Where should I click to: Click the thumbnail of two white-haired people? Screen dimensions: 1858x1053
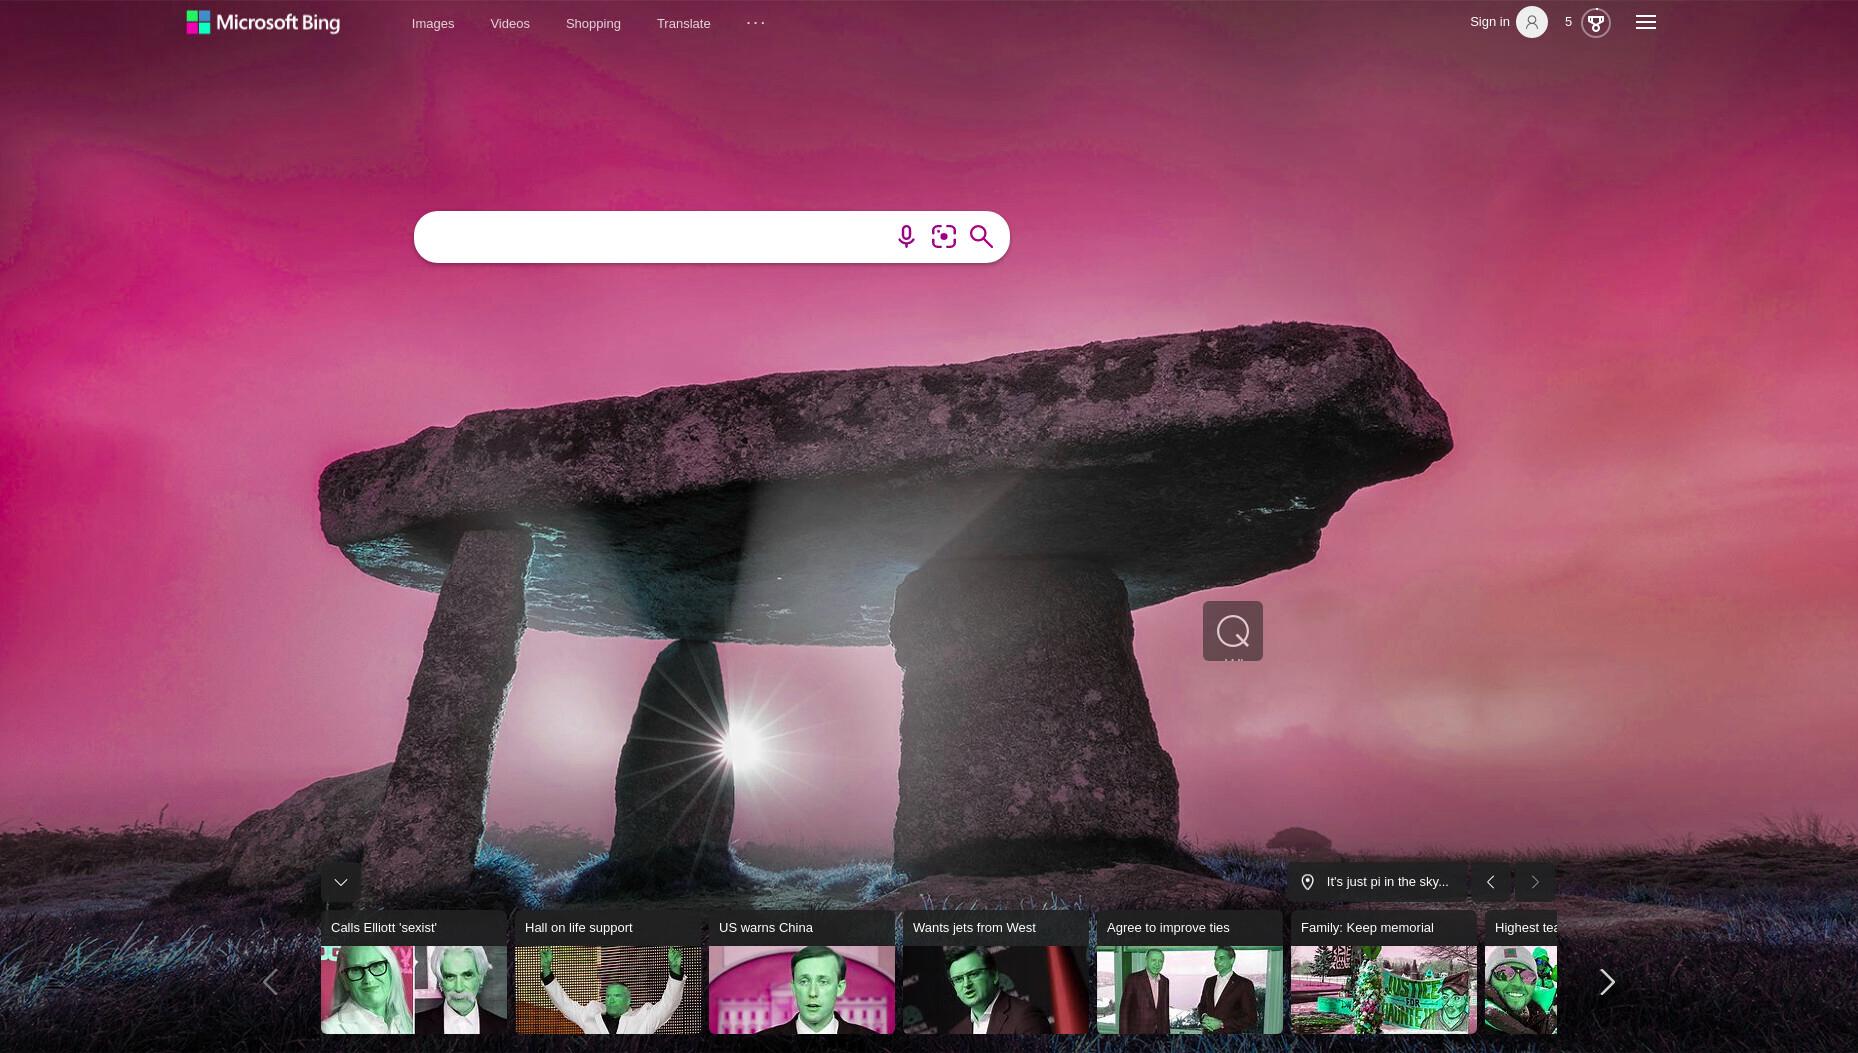414,990
